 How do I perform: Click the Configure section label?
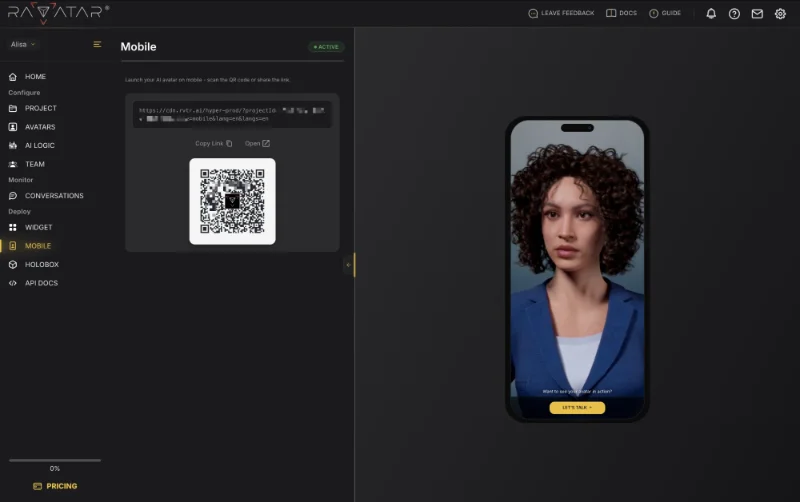(x=24, y=93)
